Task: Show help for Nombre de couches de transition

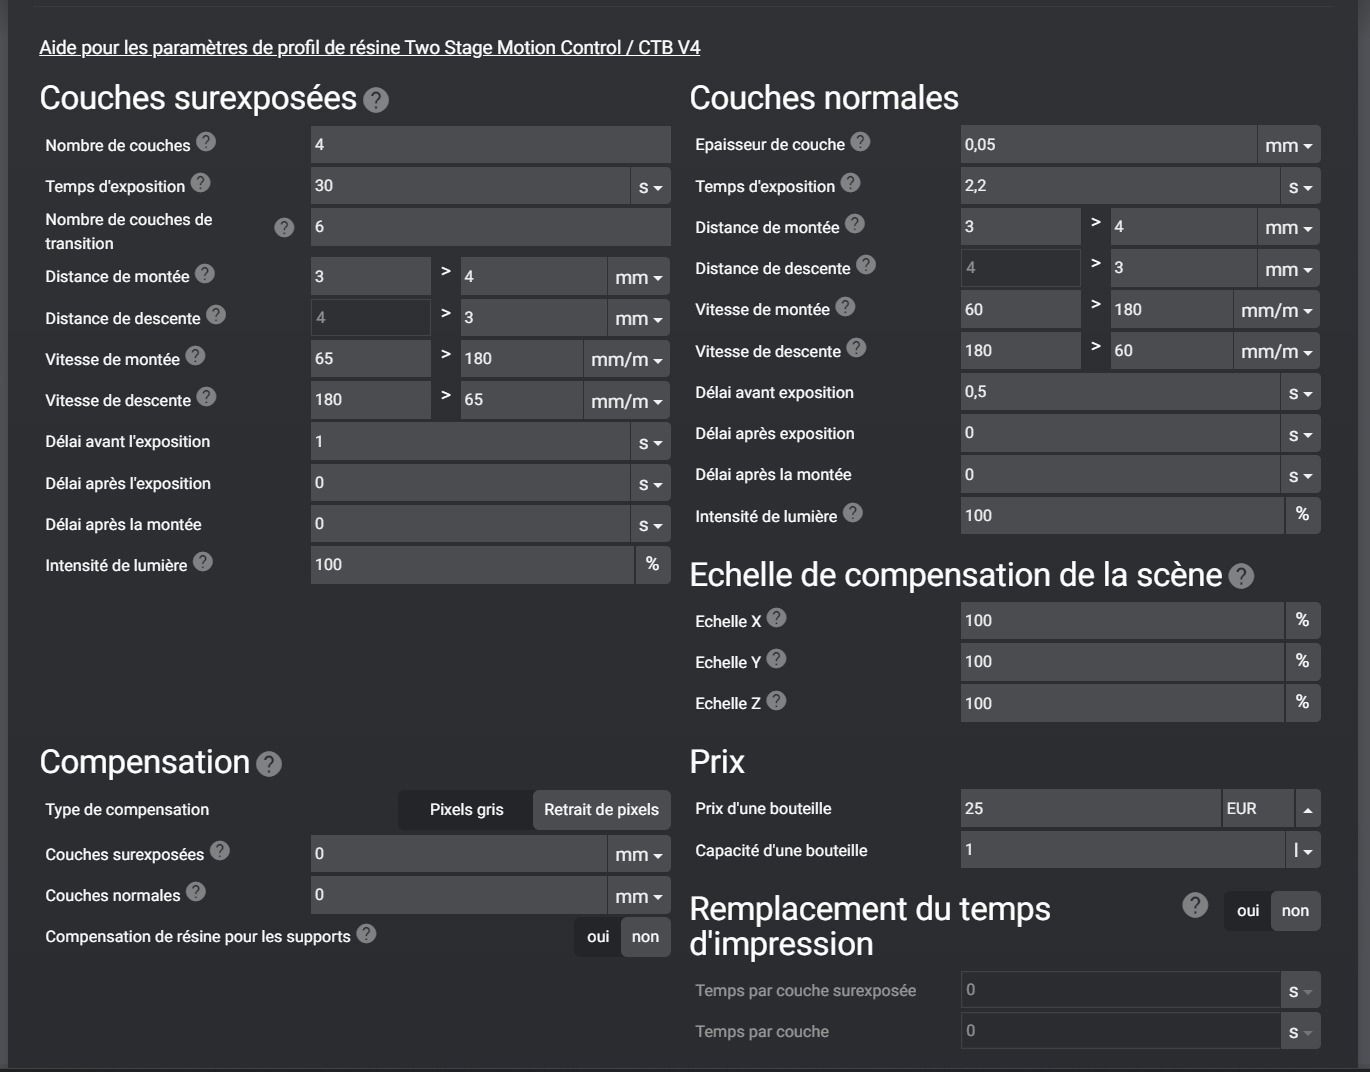Action: (x=284, y=228)
